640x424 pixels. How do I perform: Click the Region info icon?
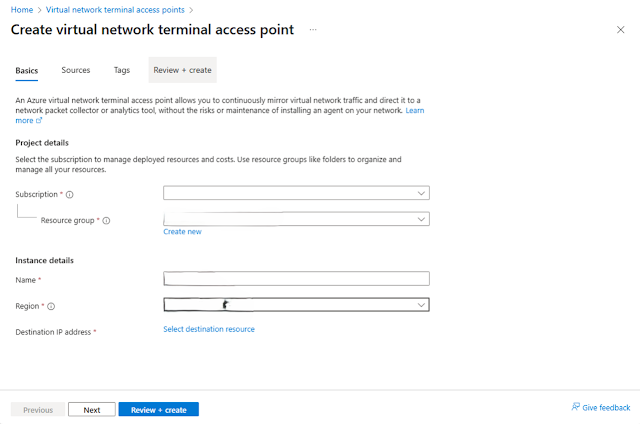51,307
